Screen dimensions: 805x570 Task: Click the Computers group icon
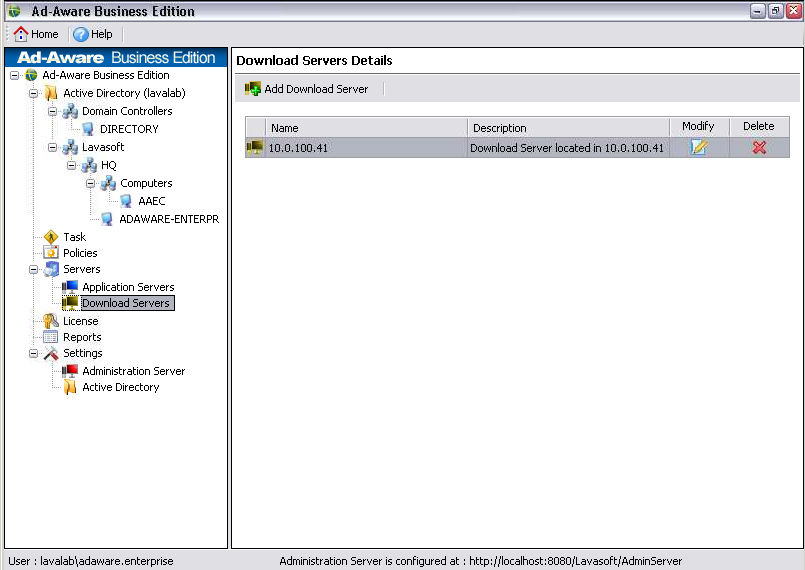[108, 183]
